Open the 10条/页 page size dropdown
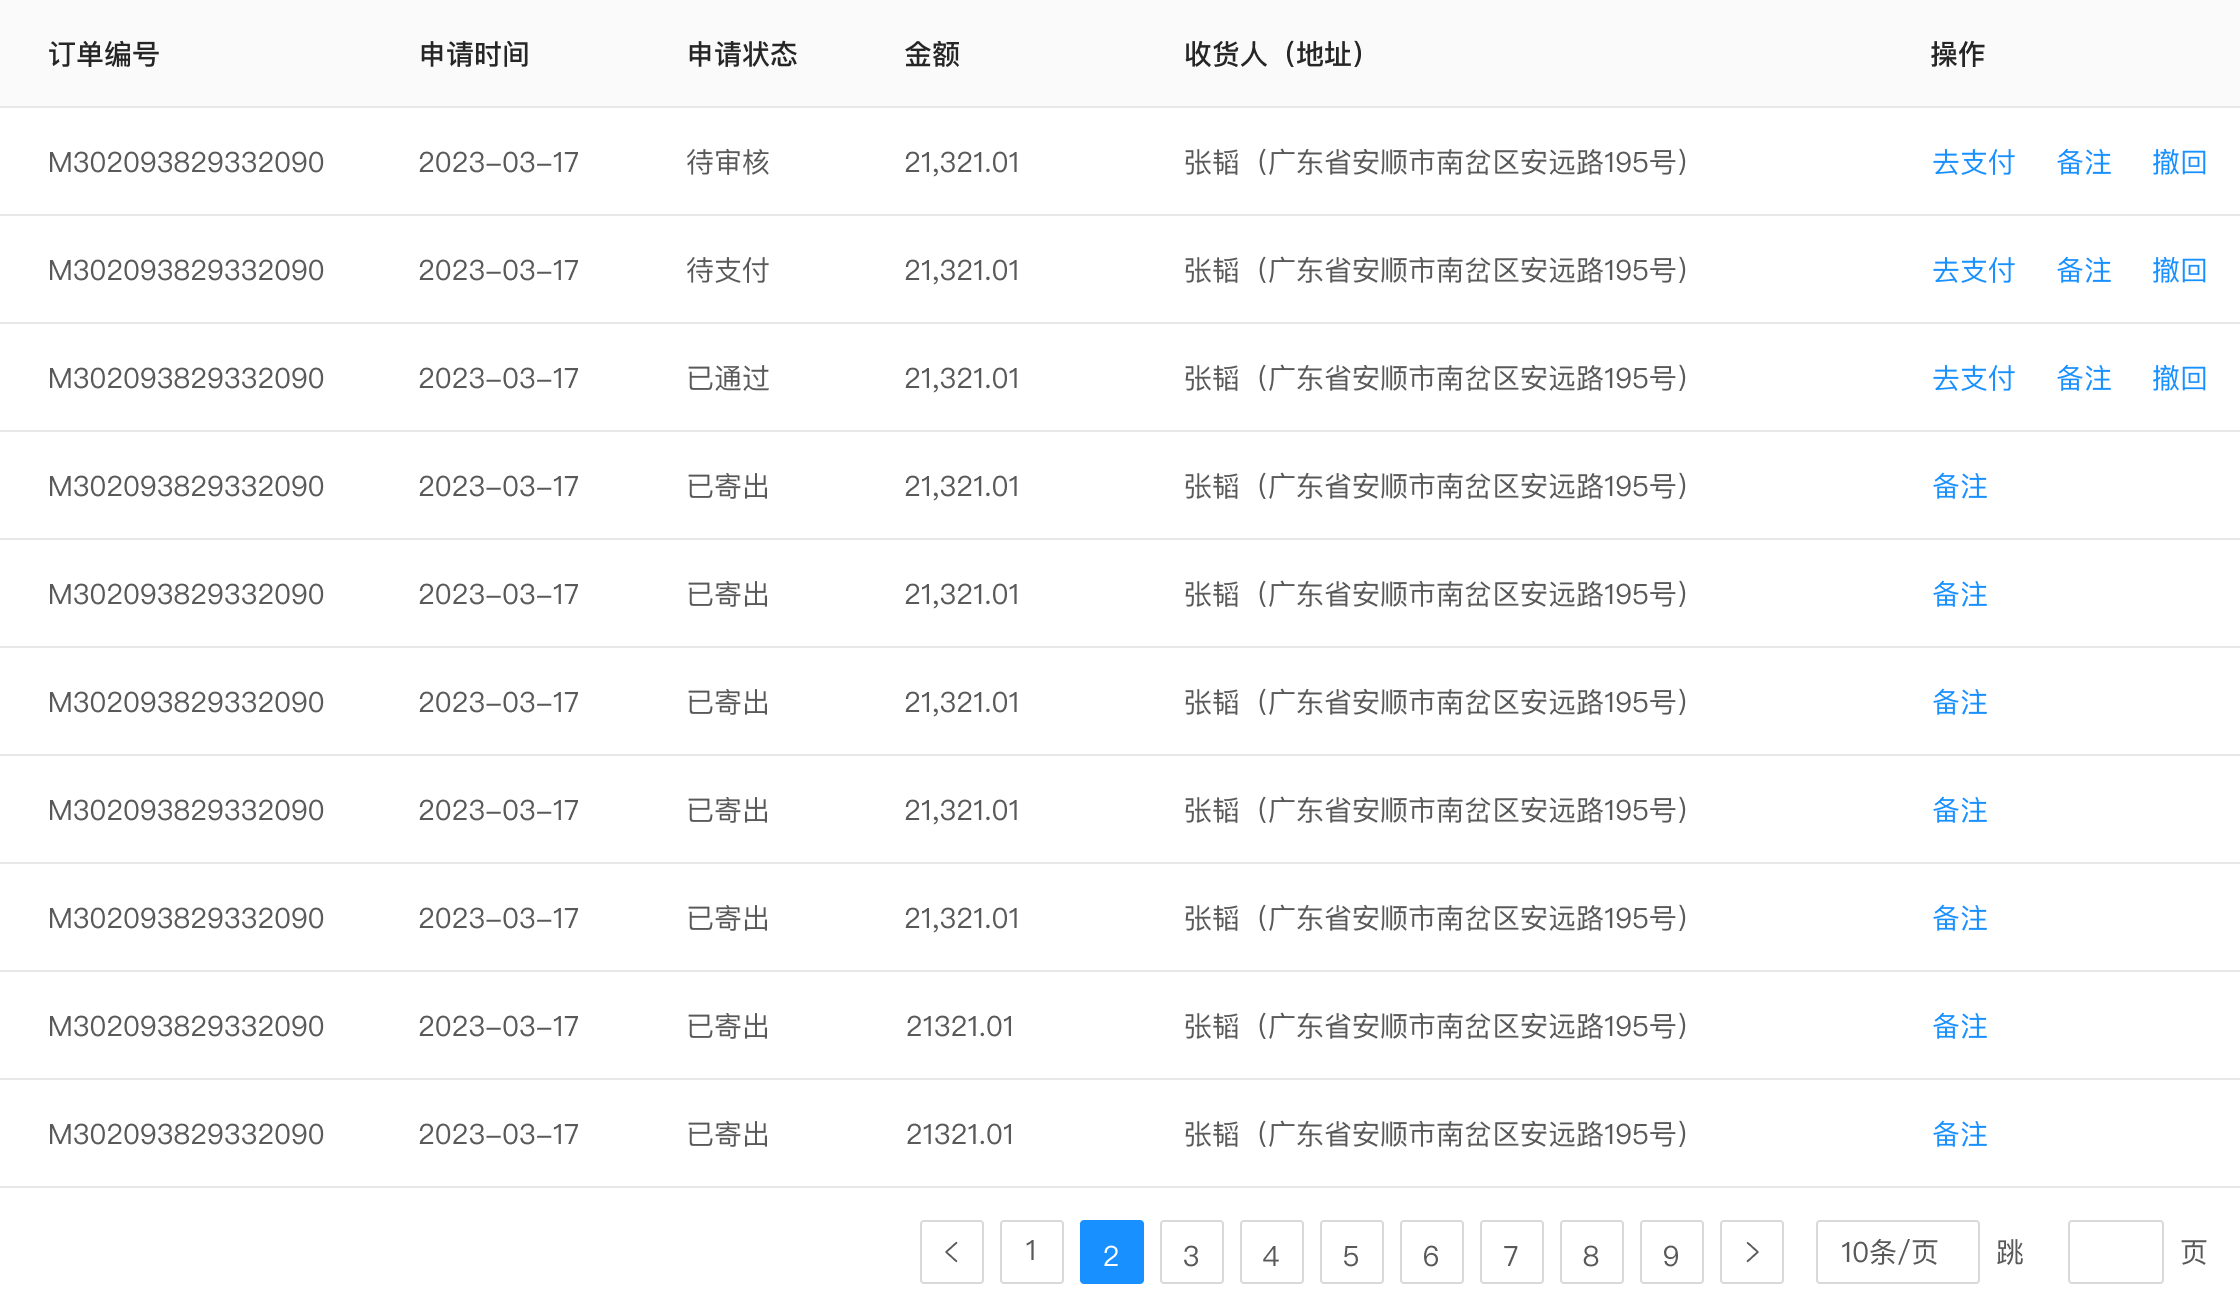Screen dimensions: 2240x1316 (x=1896, y=1252)
